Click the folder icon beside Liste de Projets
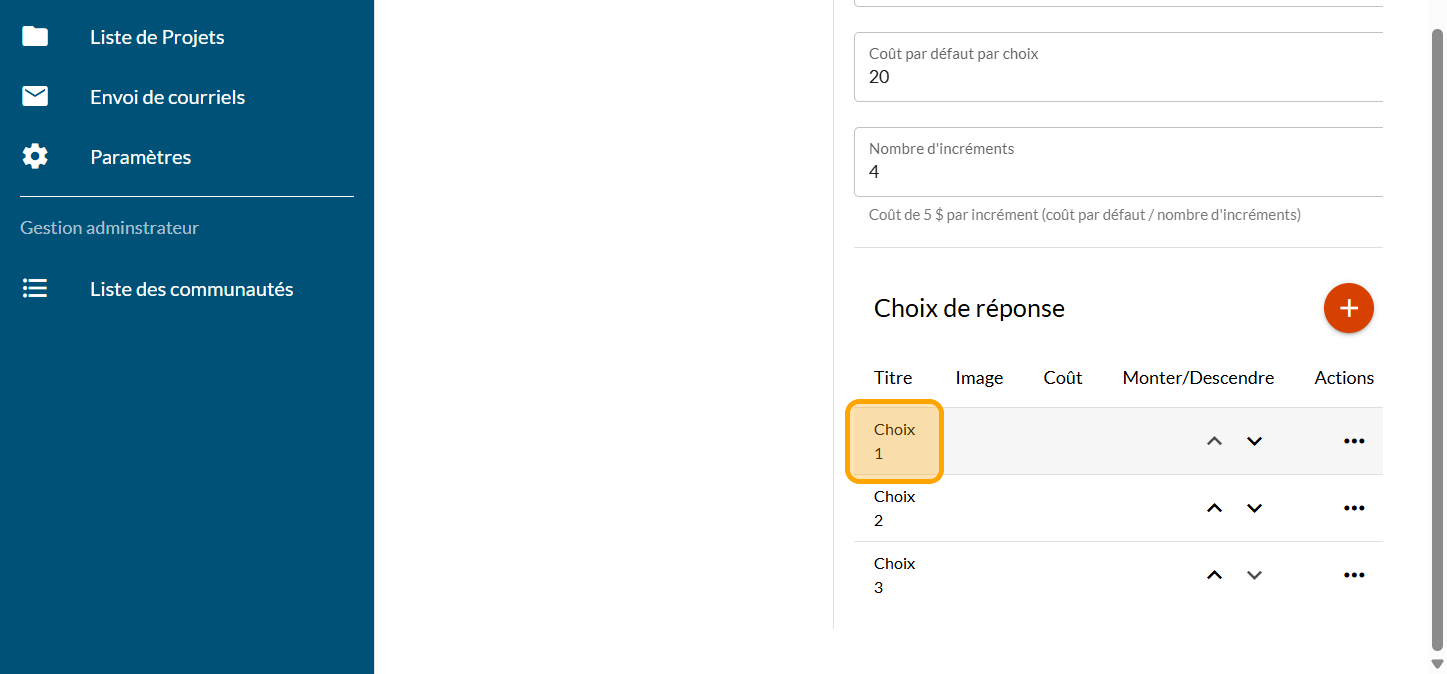The image size is (1447, 674). tap(35, 37)
